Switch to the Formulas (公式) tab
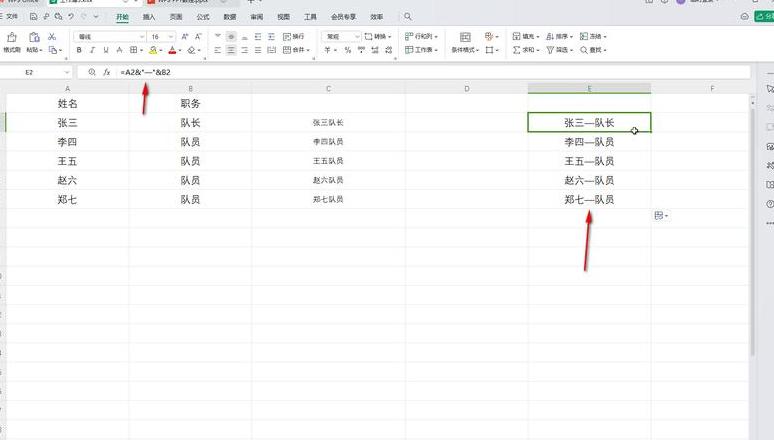This screenshot has height=440, width=774. 203,17
